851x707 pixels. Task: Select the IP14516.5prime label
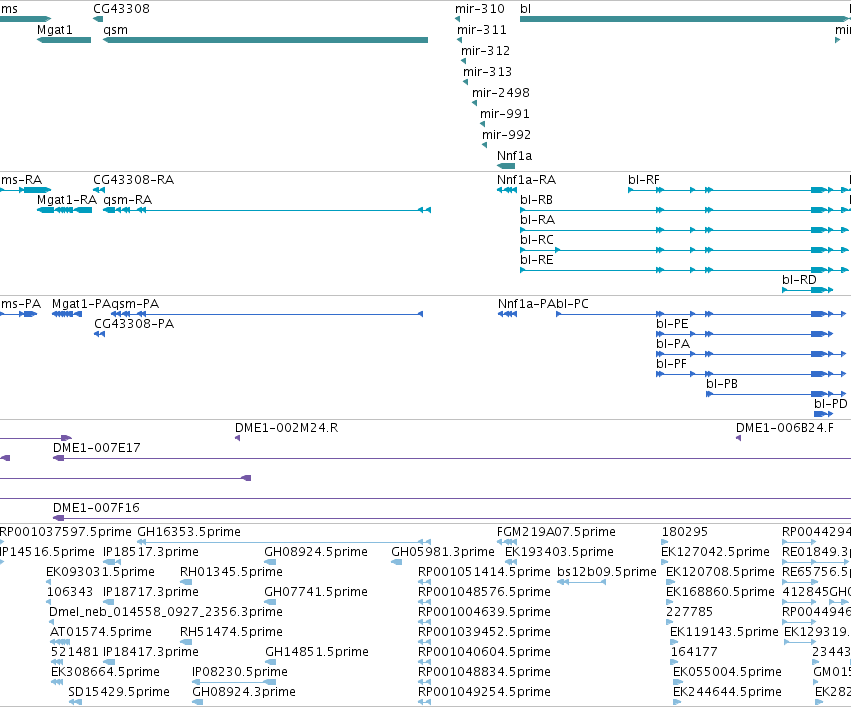(47, 552)
